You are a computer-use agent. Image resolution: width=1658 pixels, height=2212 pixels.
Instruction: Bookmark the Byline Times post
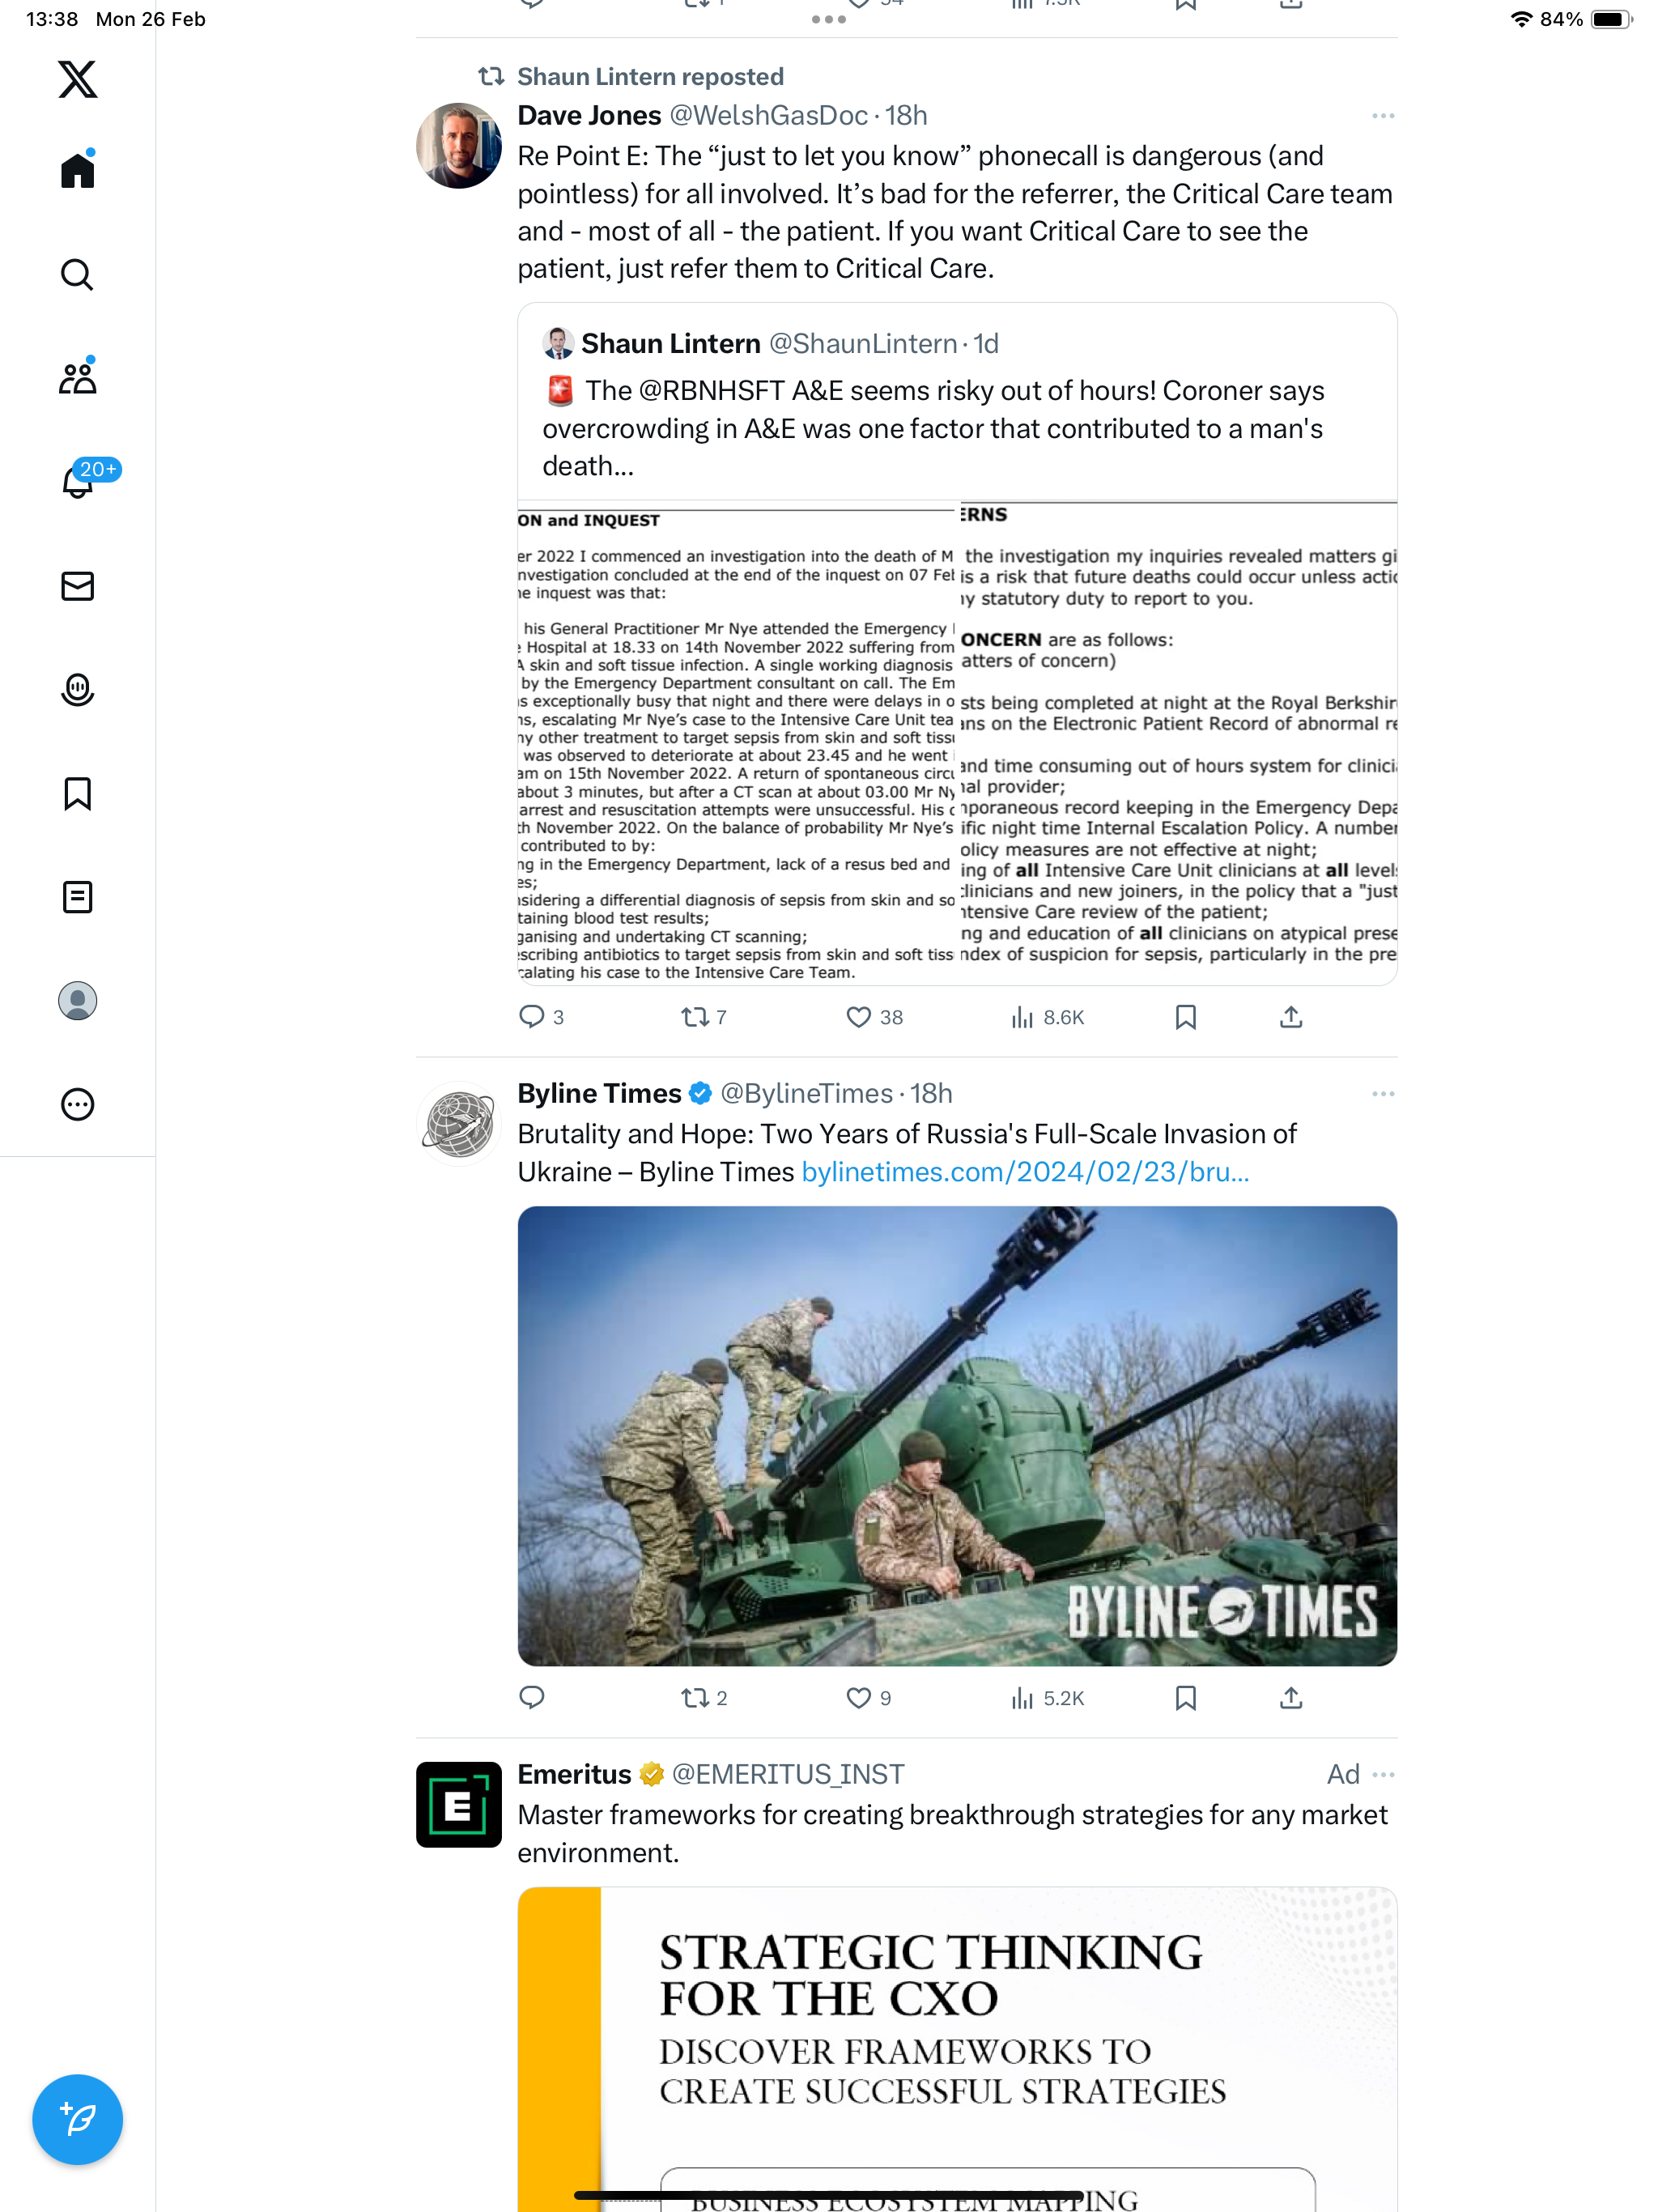[1185, 1698]
